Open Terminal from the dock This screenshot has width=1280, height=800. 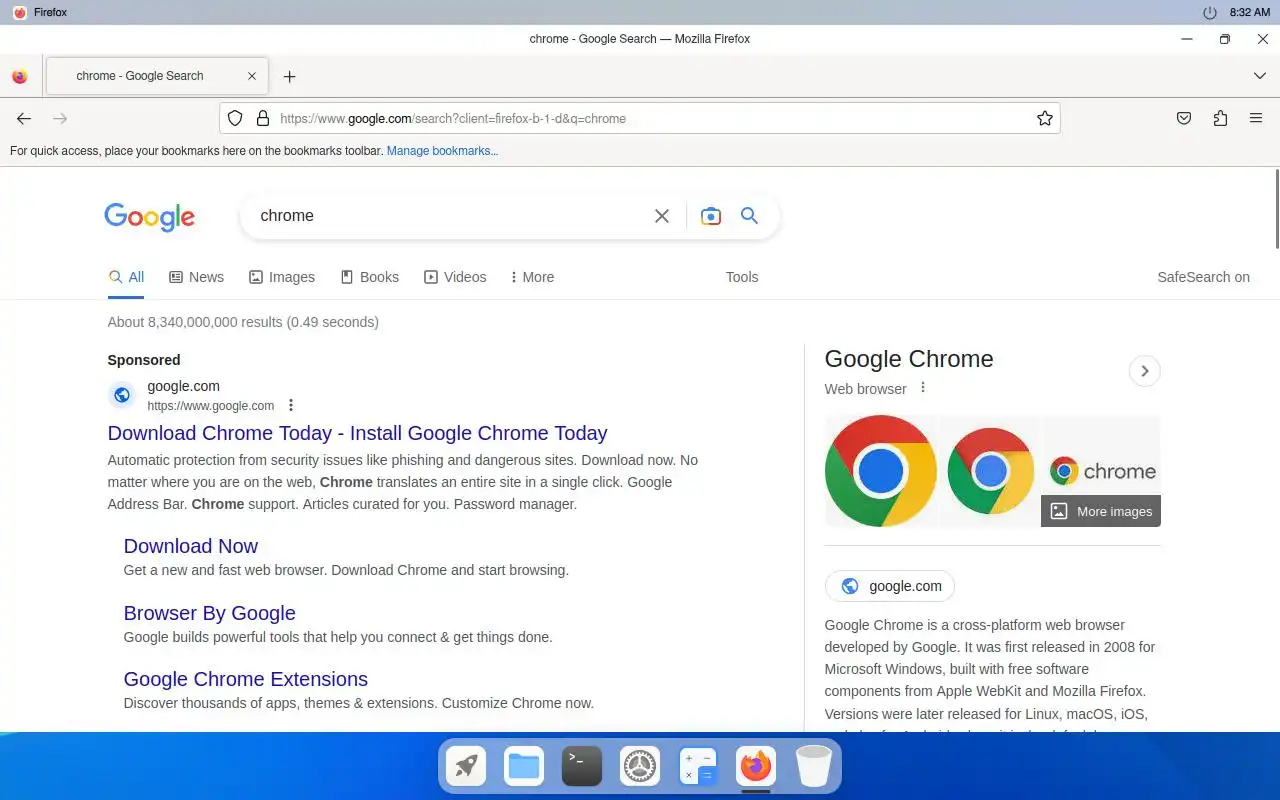click(582, 767)
